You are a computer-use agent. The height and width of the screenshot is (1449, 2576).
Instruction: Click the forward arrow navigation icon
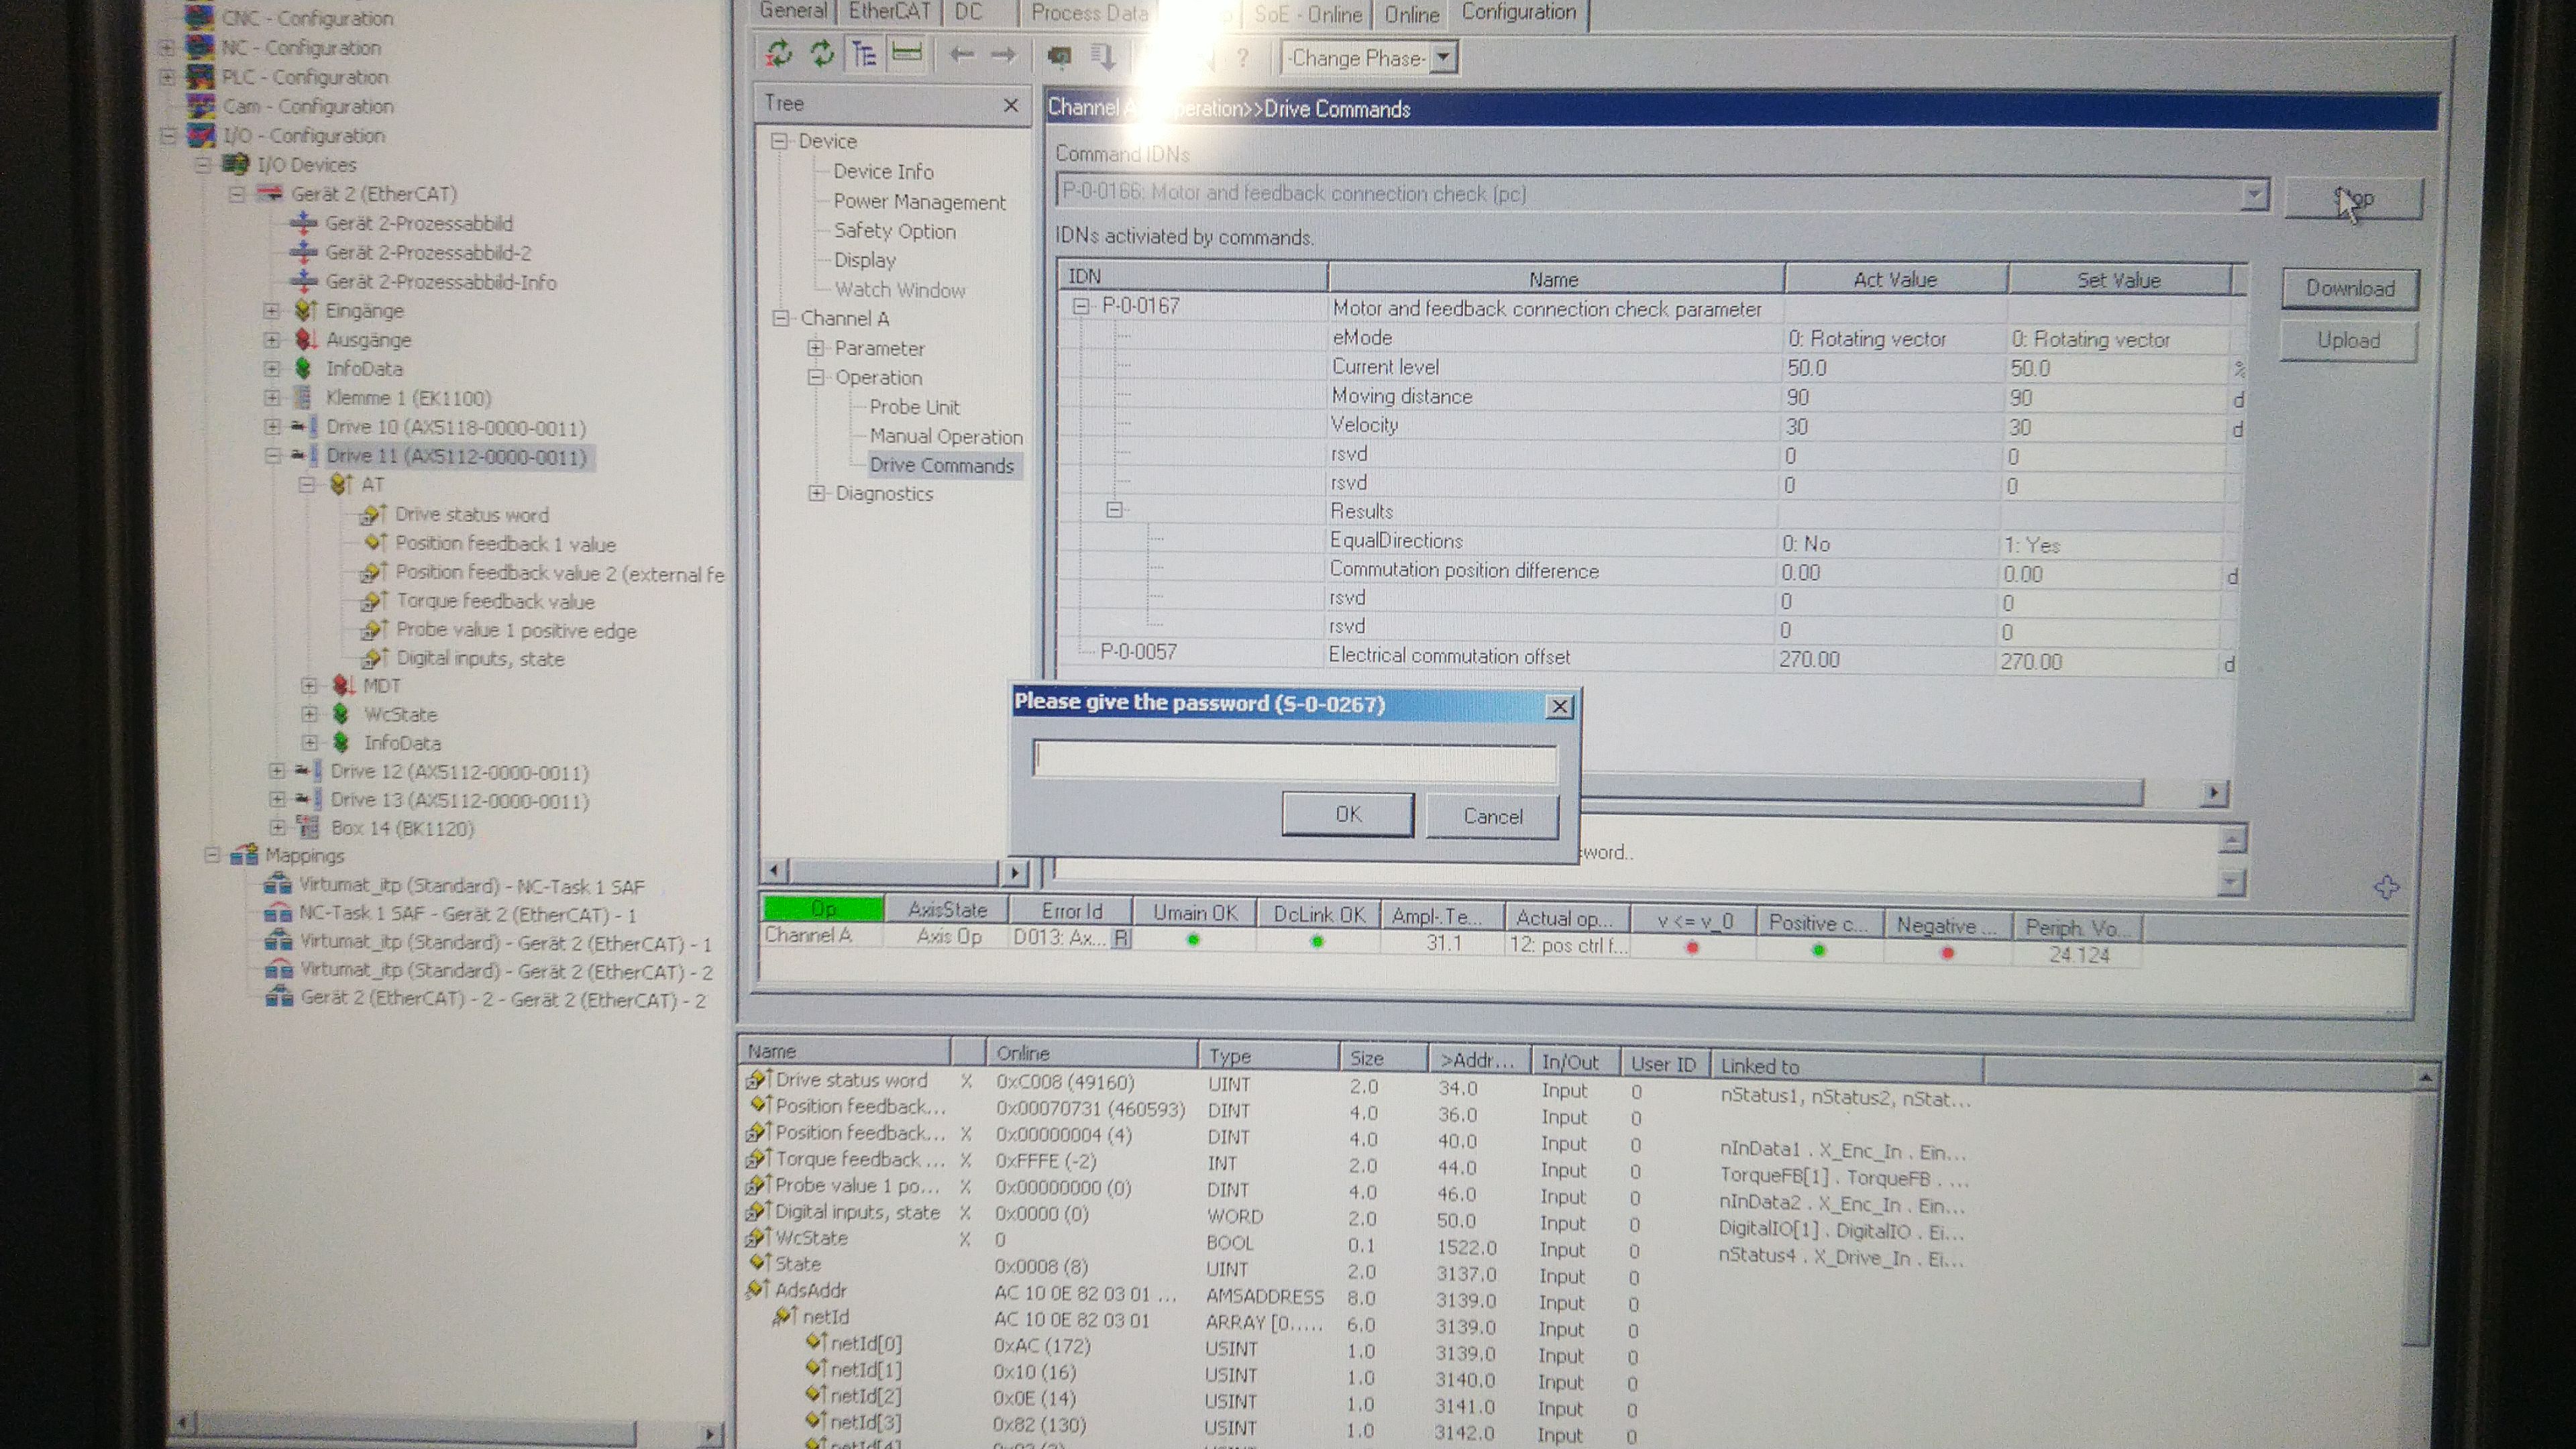pos(1003,55)
